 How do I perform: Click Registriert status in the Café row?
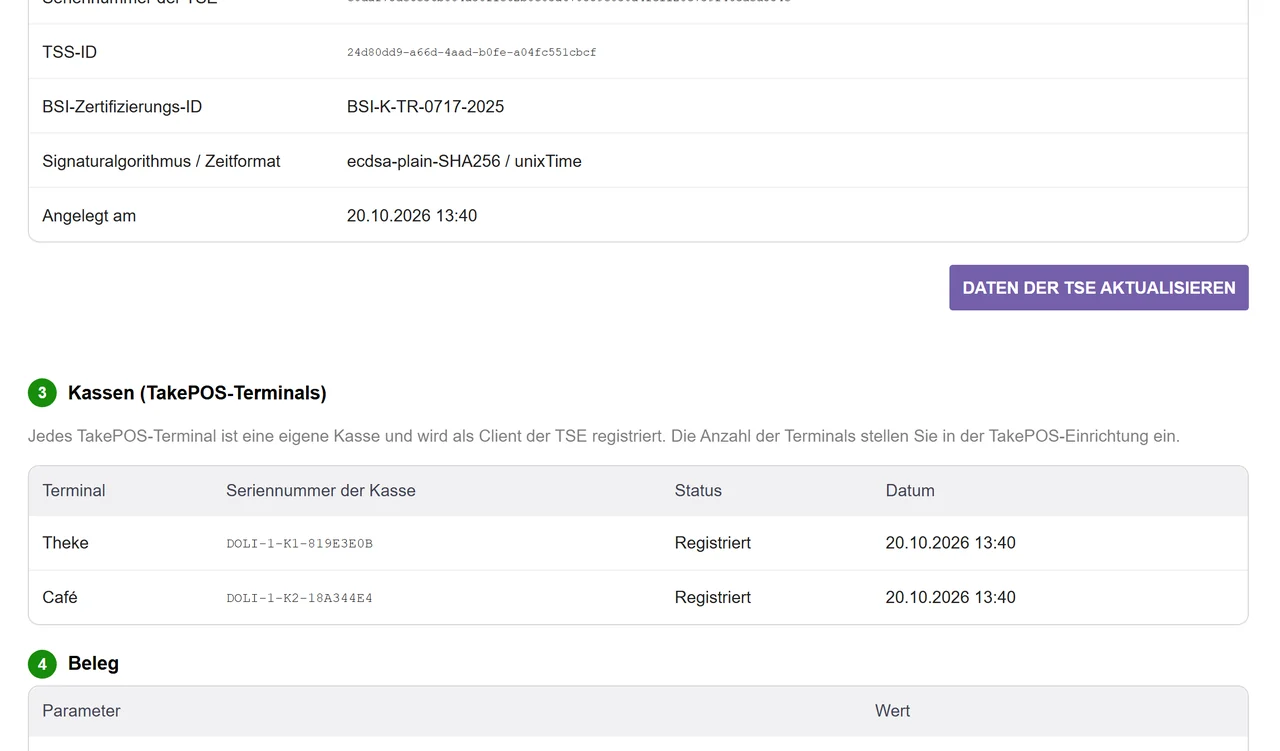[x=713, y=597]
